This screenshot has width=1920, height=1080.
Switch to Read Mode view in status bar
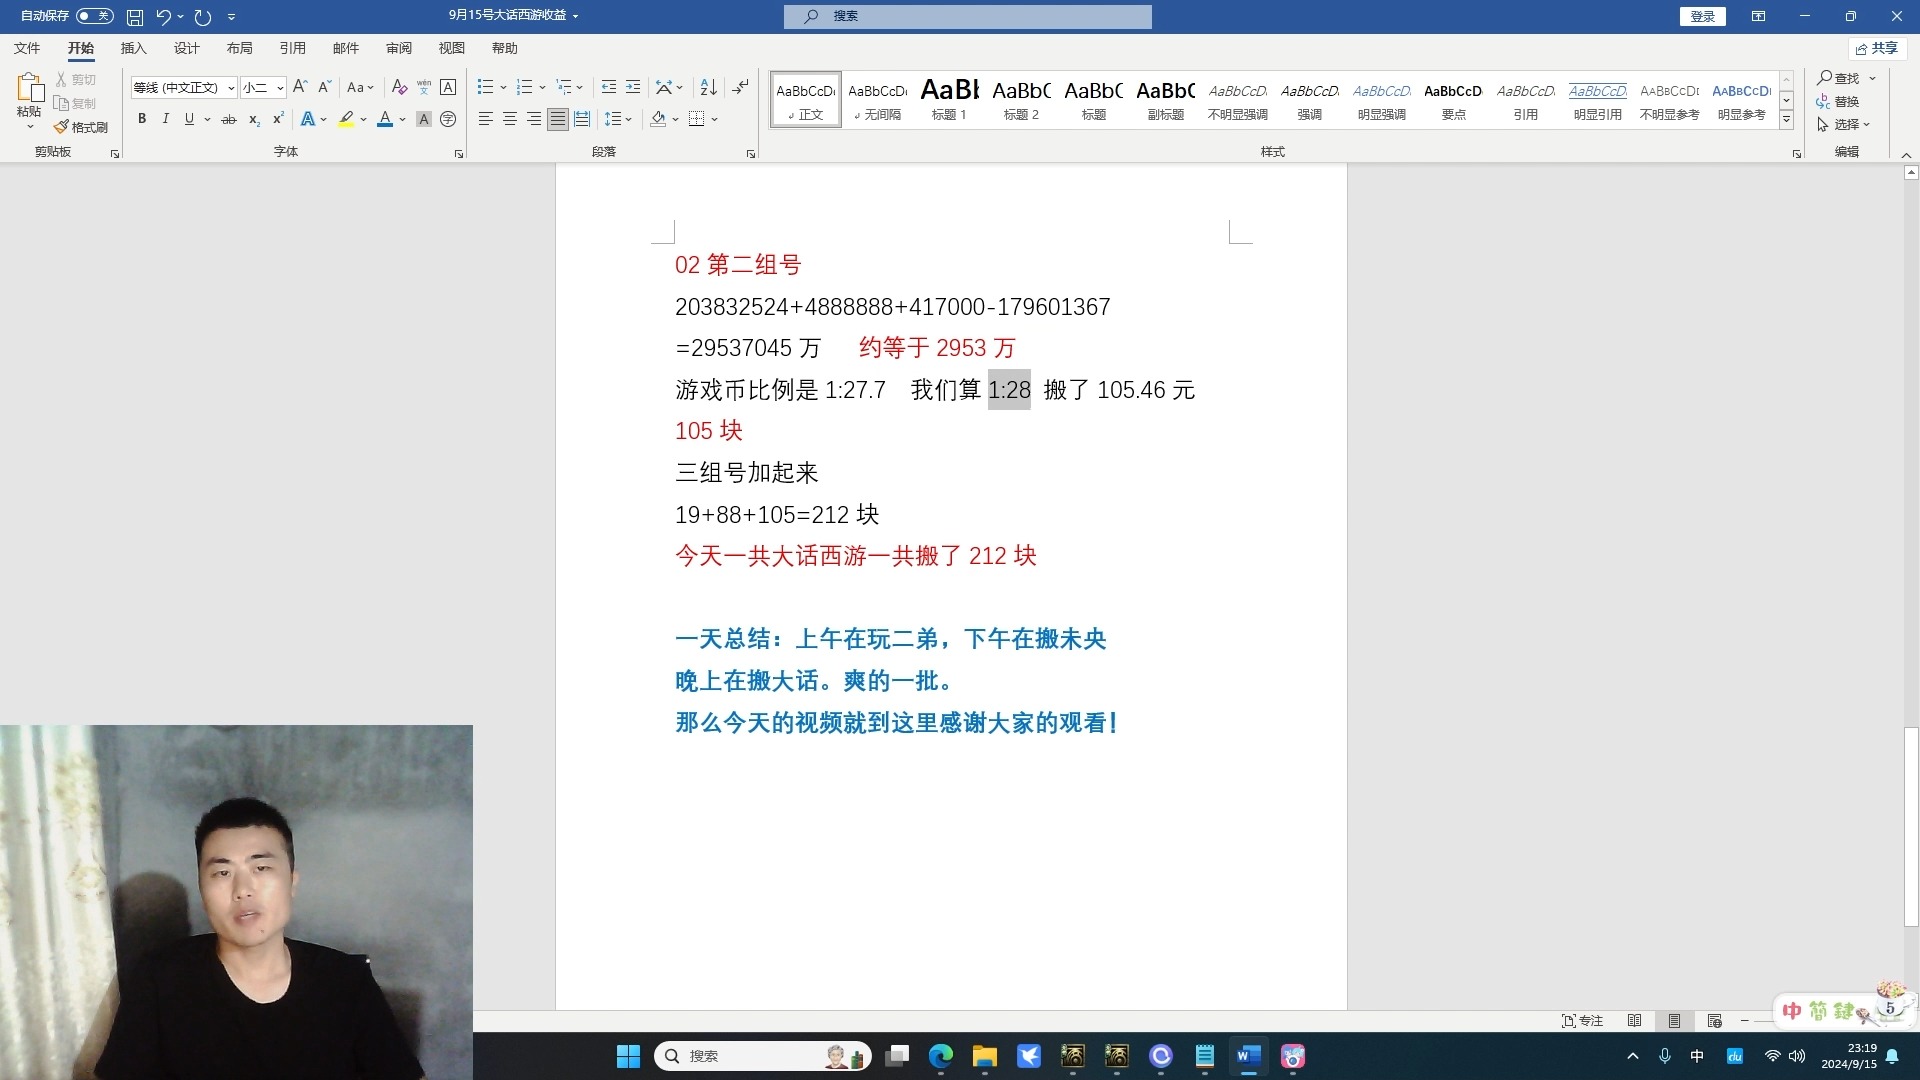click(1634, 1021)
